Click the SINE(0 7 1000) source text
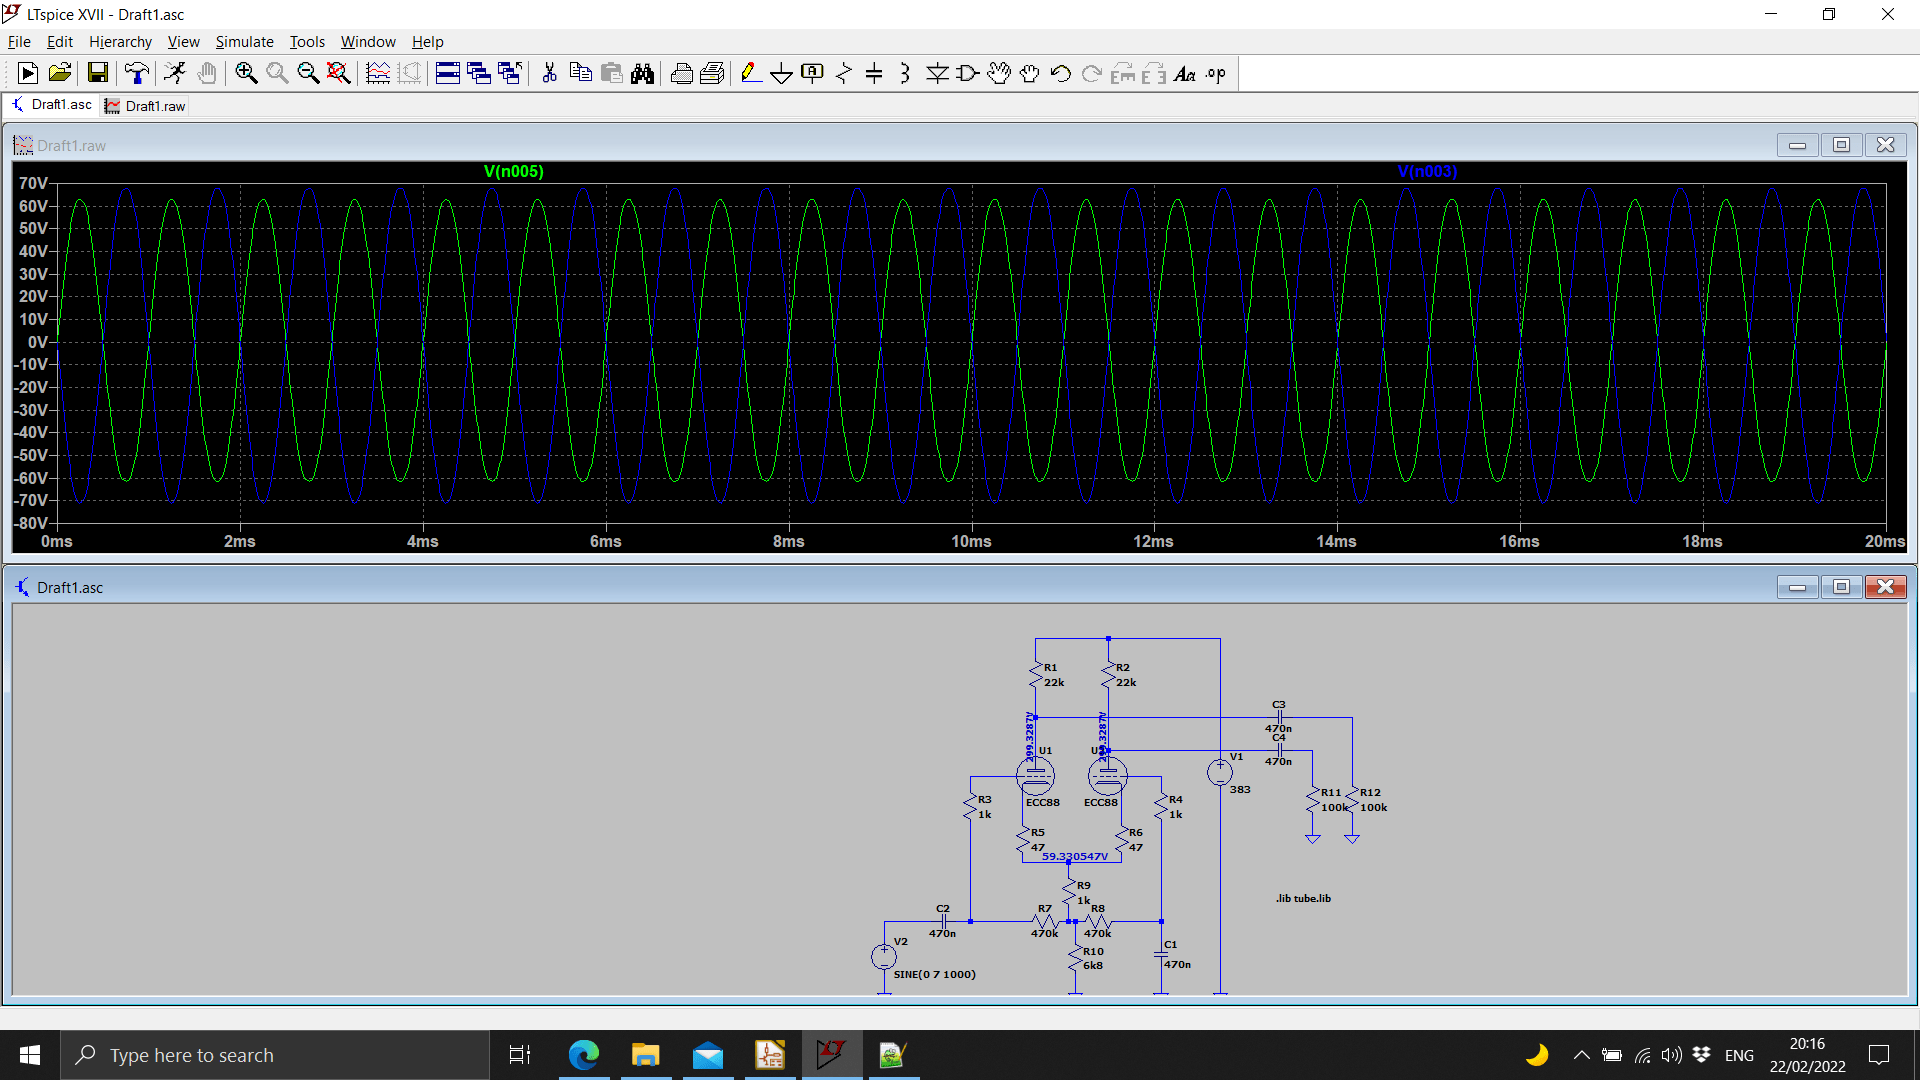The width and height of the screenshot is (1920, 1080). pos(934,974)
